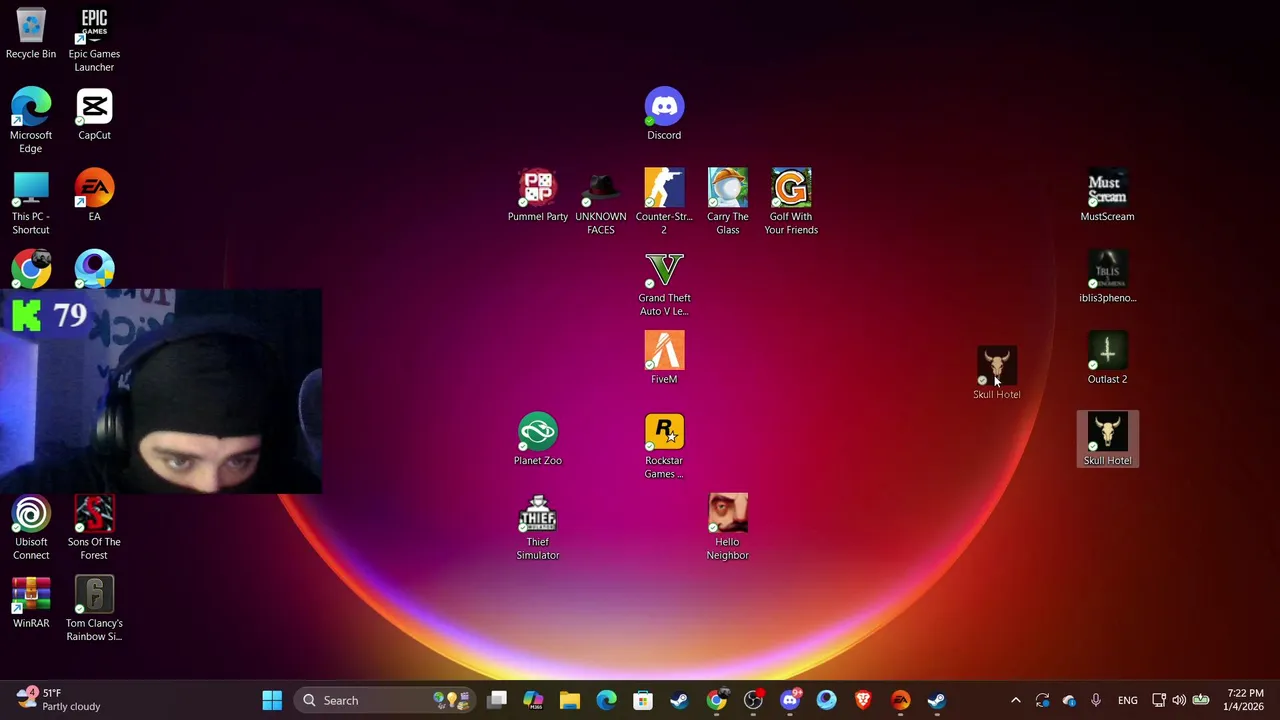
Task: Select the Pummel Party game icon
Action: pos(538,195)
